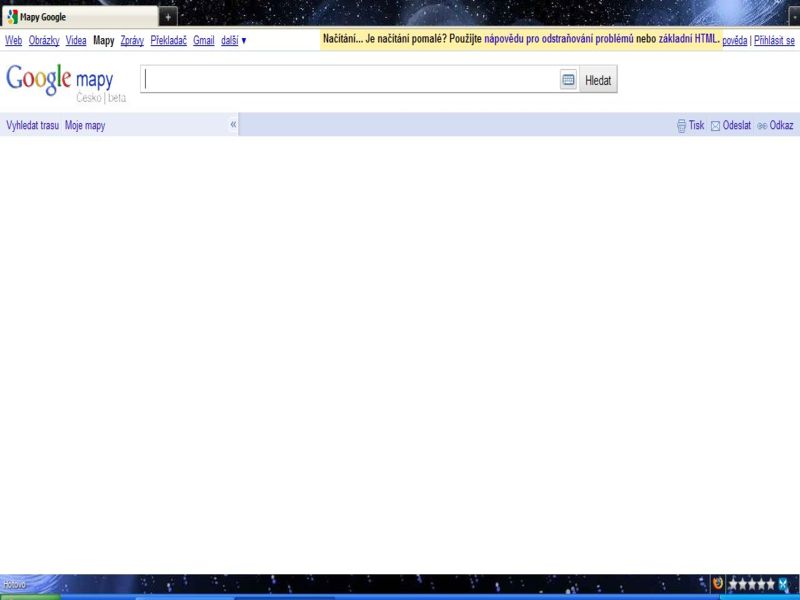The image size is (800, 600).
Task: Click the Tisk print link text
Action: [x=696, y=125]
